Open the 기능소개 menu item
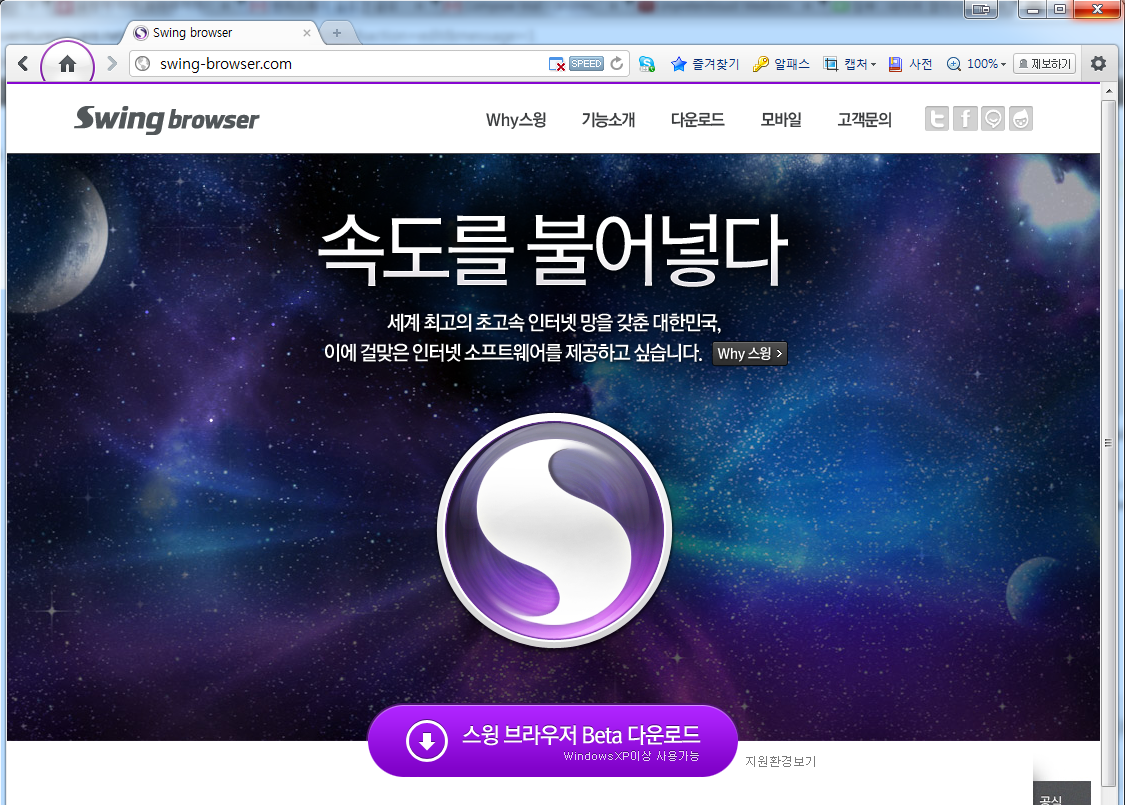The image size is (1125, 805). click(608, 120)
